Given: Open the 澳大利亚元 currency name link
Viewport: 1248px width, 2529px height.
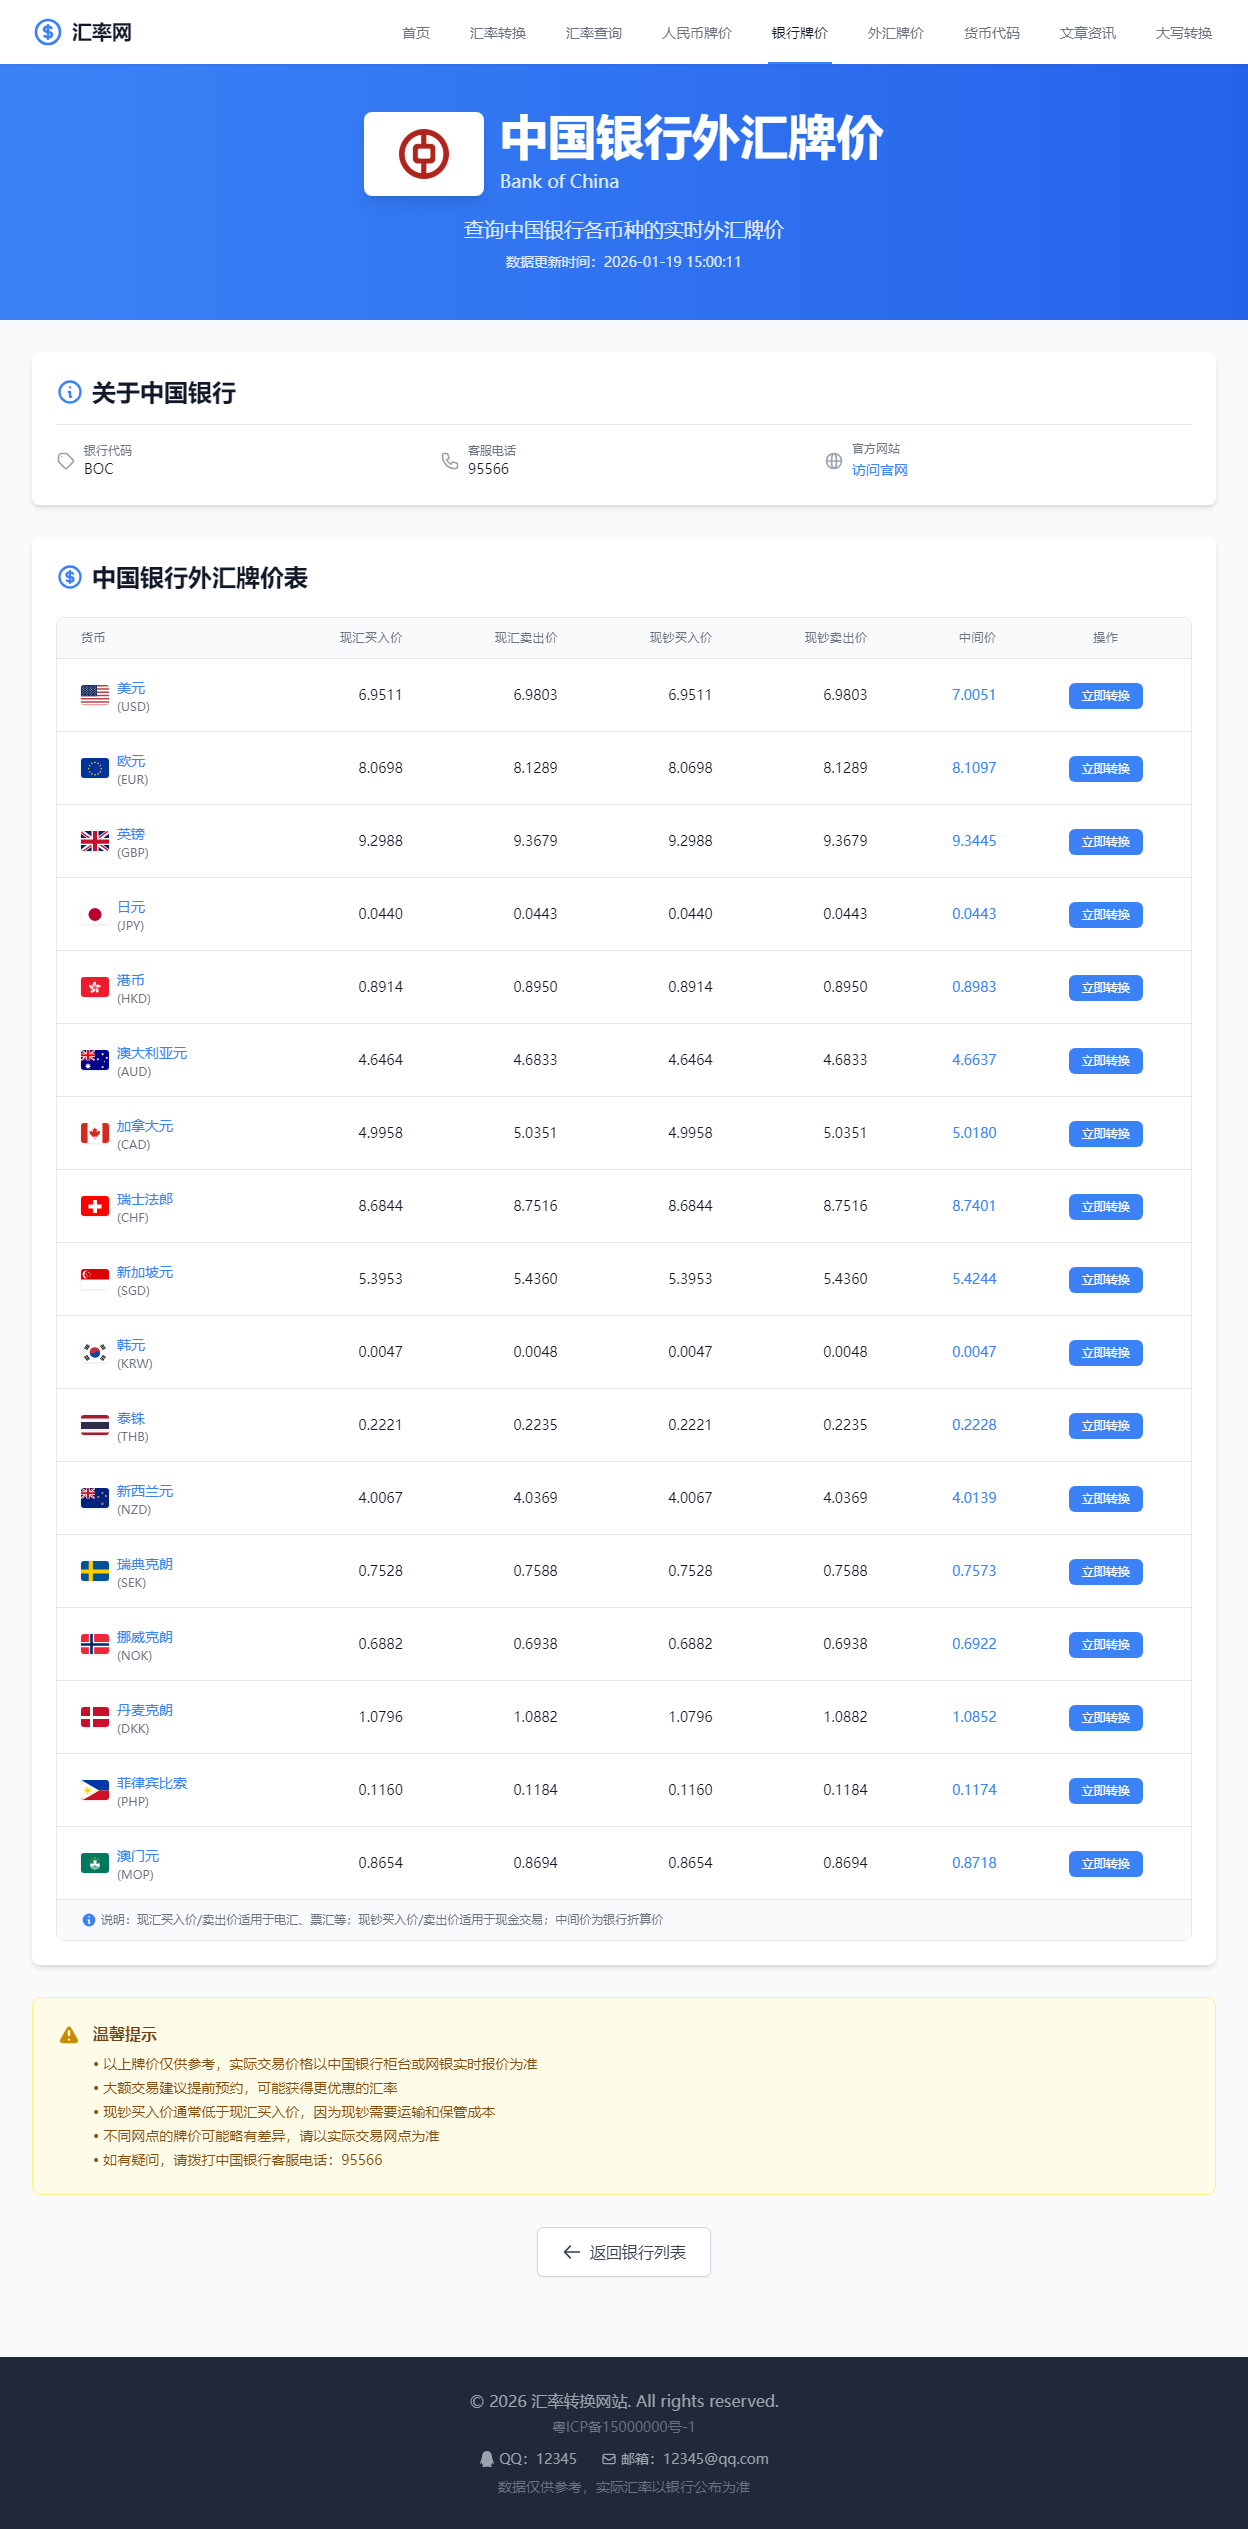Looking at the screenshot, I should coord(152,1053).
